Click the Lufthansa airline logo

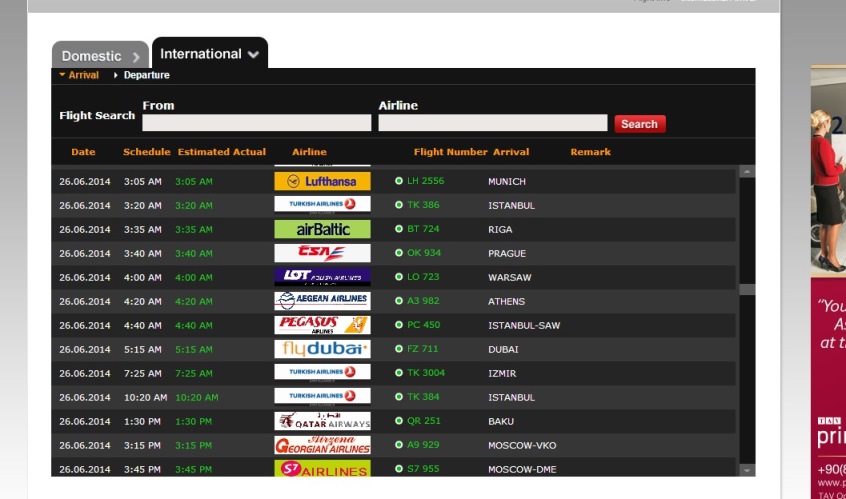[x=322, y=181]
